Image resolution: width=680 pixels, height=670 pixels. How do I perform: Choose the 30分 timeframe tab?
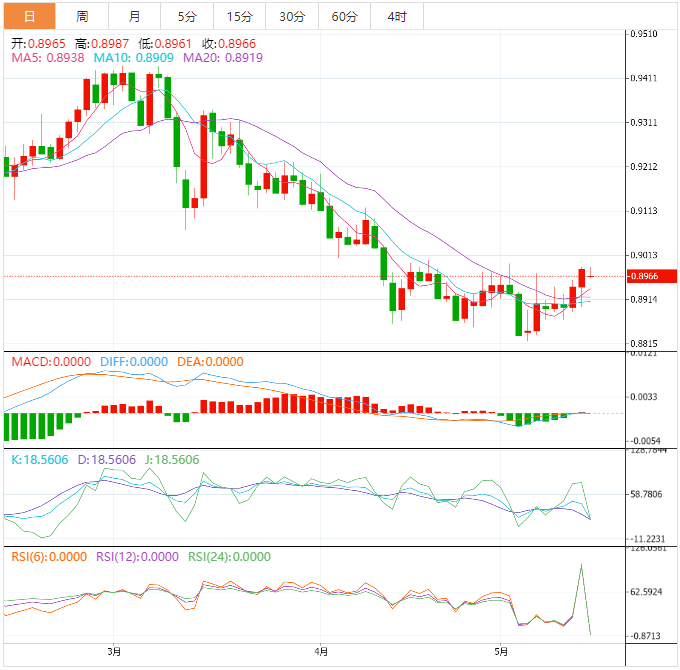click(x=292, y=16)
